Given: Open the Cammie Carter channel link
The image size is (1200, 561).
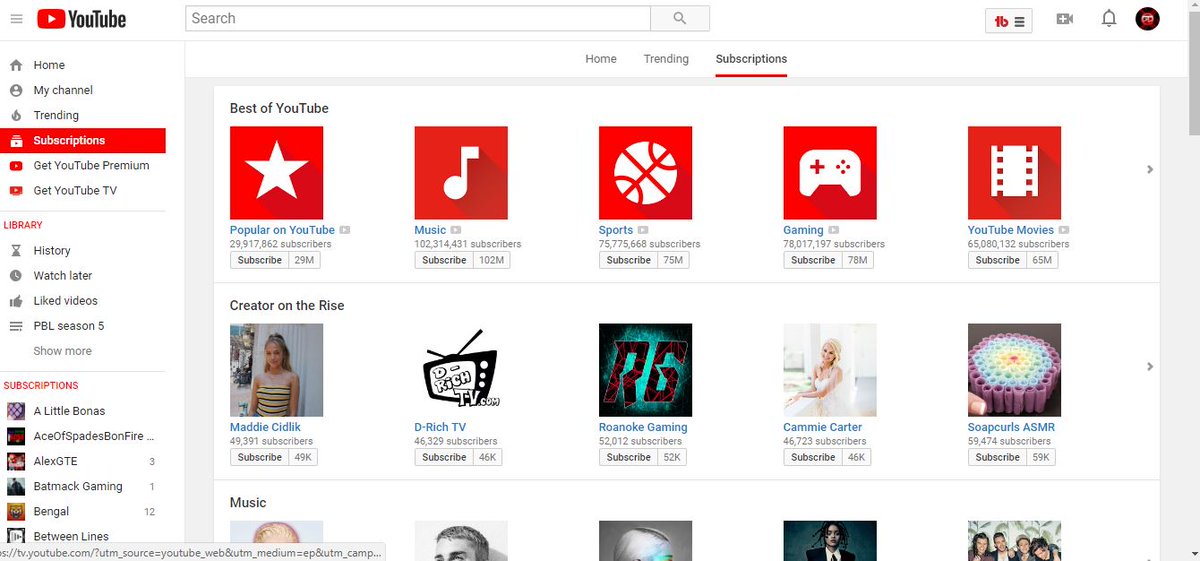Looking at the screenshot, I should pyautogui.click(x=823, y=427).
